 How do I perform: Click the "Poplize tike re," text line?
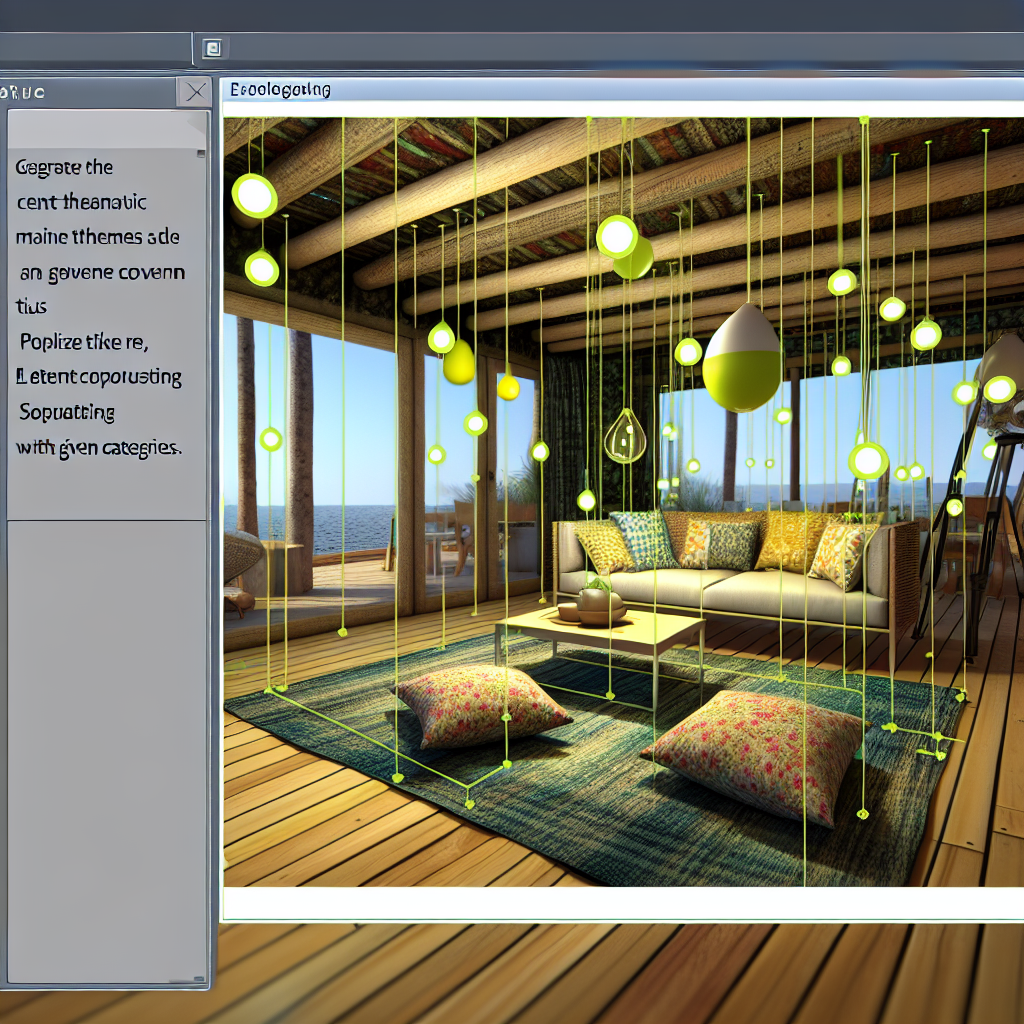[x=84, y=342]
